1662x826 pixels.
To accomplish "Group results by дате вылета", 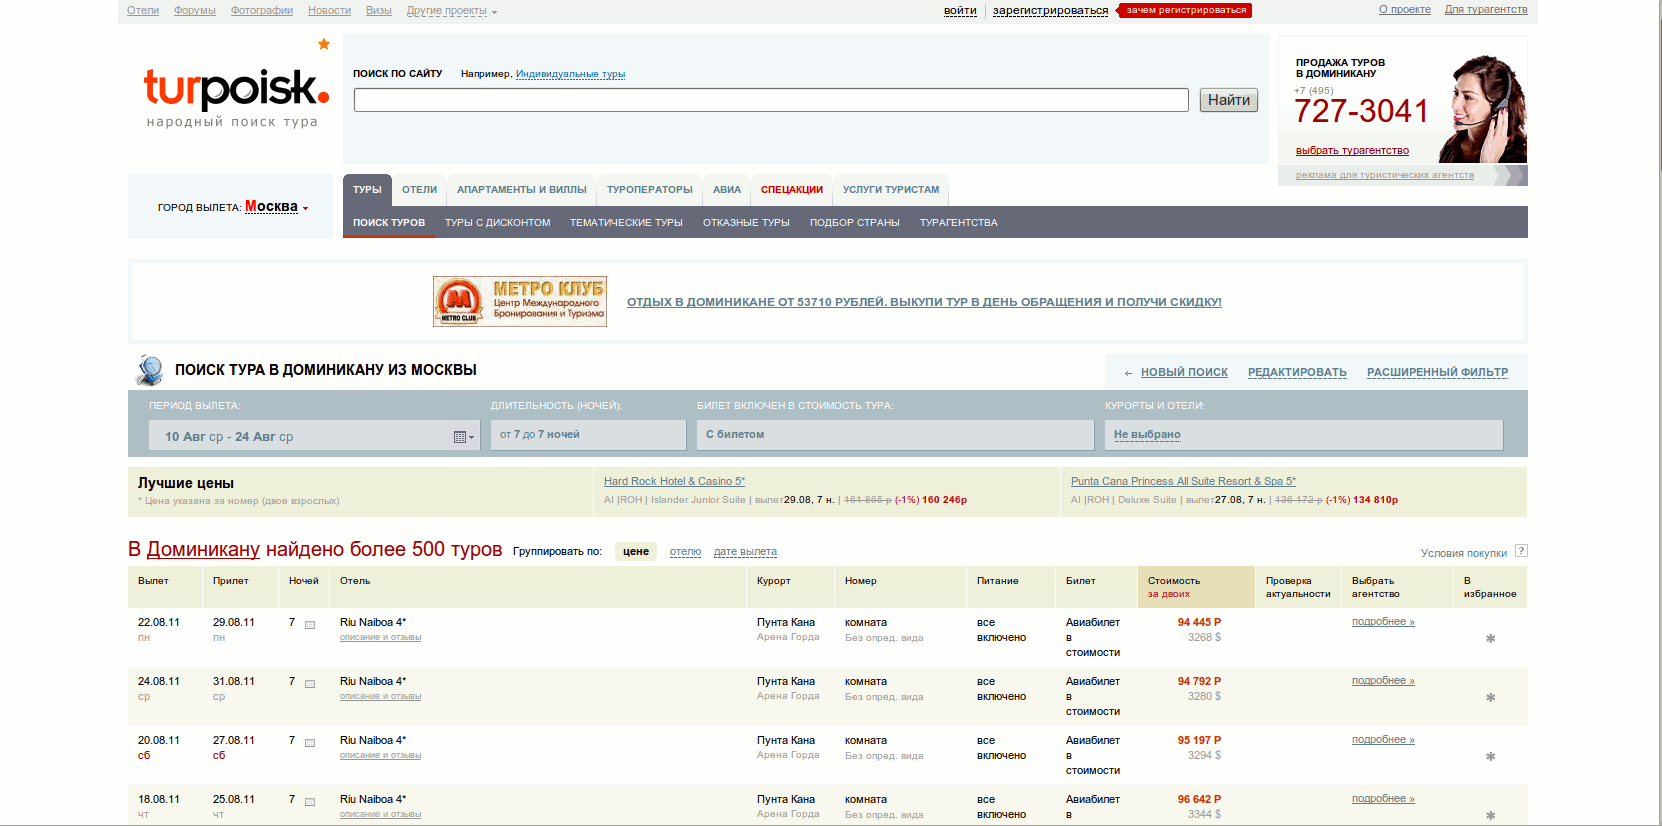I will (x=745, y=552).
